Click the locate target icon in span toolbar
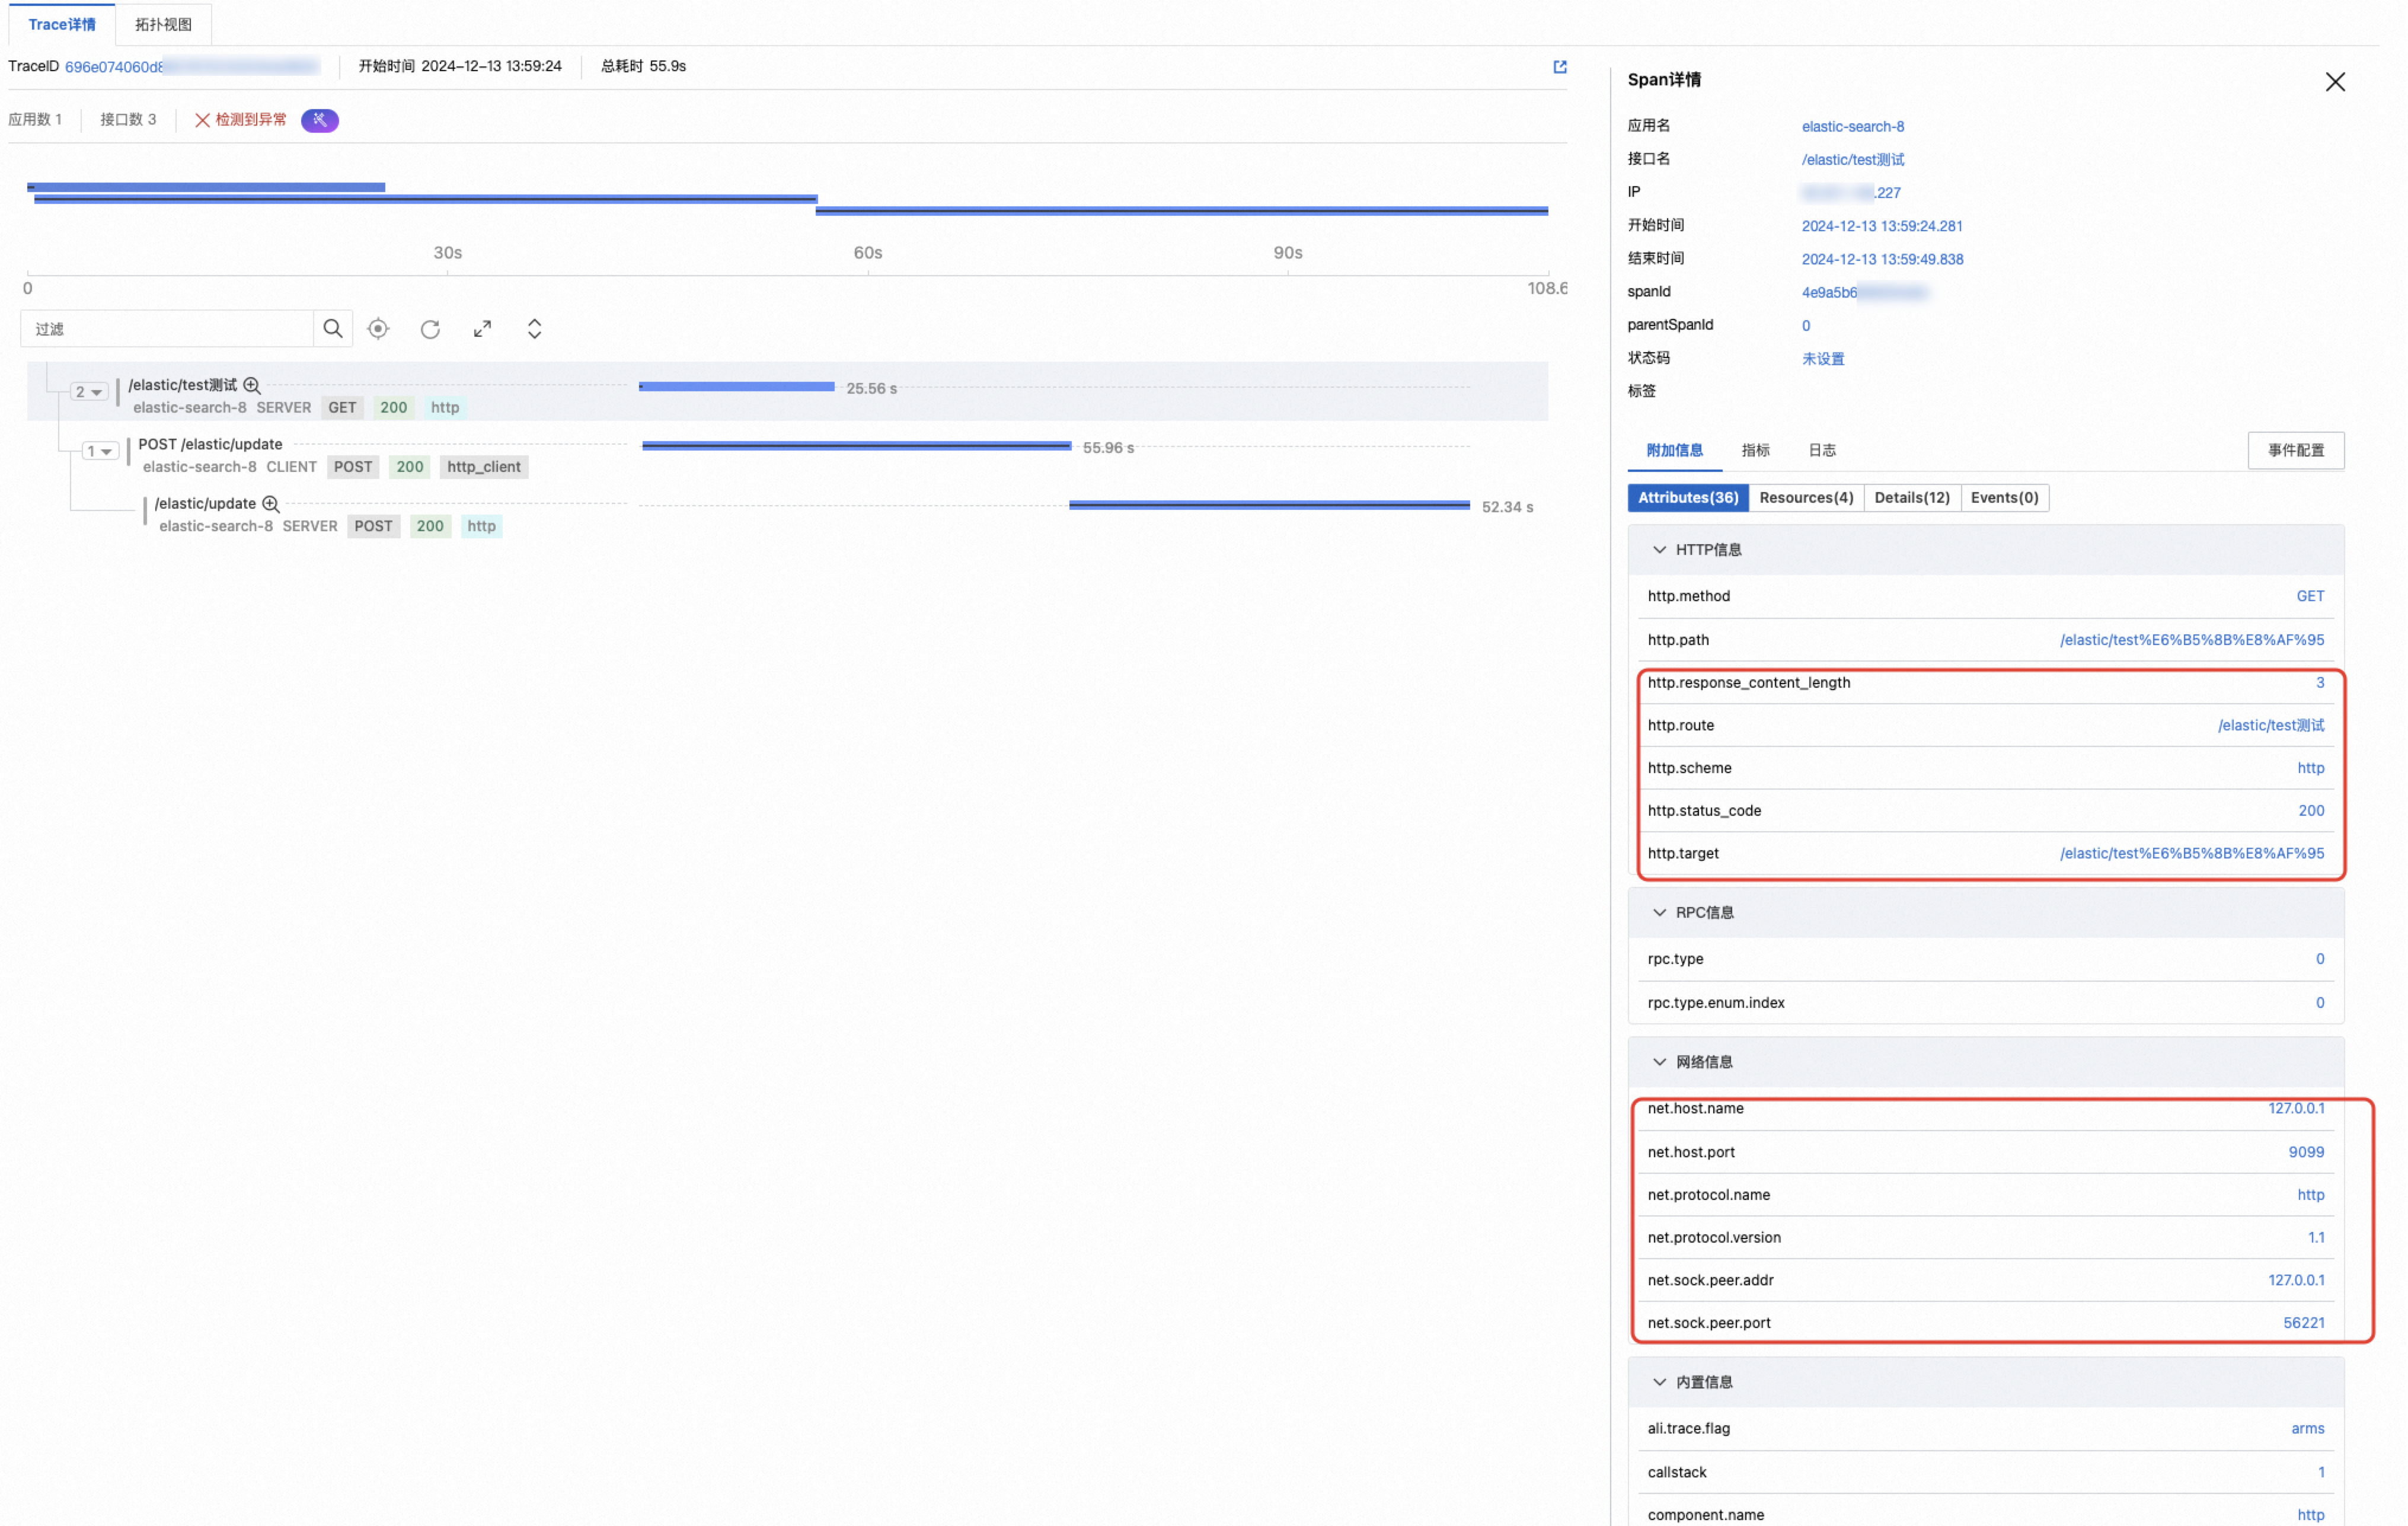 [378, 329]
